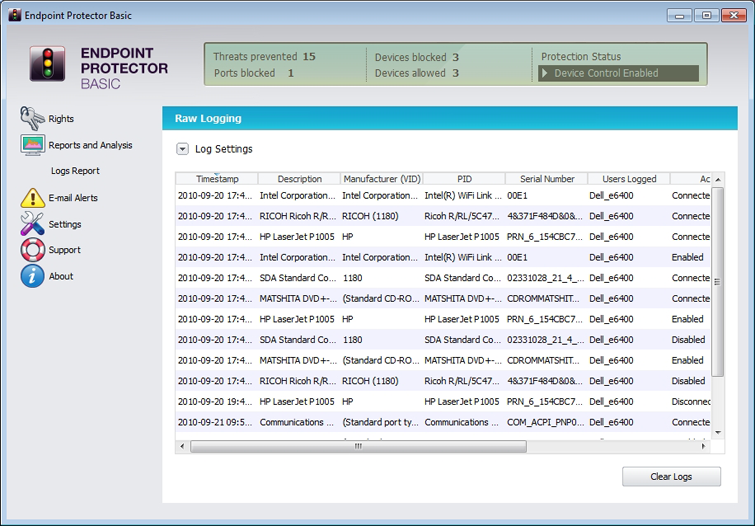
Task: Click the Settings wrench and screwdriver icon
Action: click(32, 224)
